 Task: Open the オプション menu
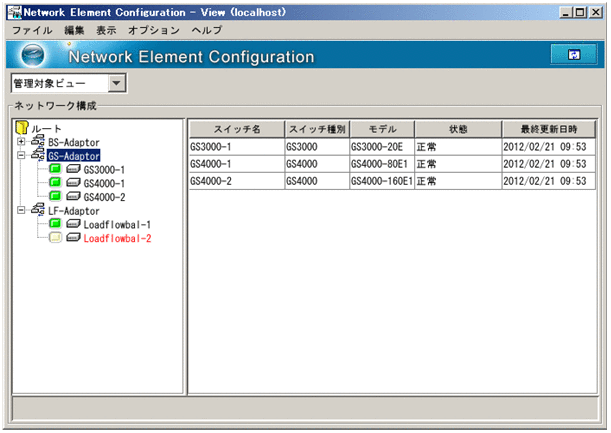tap(153, 31)
